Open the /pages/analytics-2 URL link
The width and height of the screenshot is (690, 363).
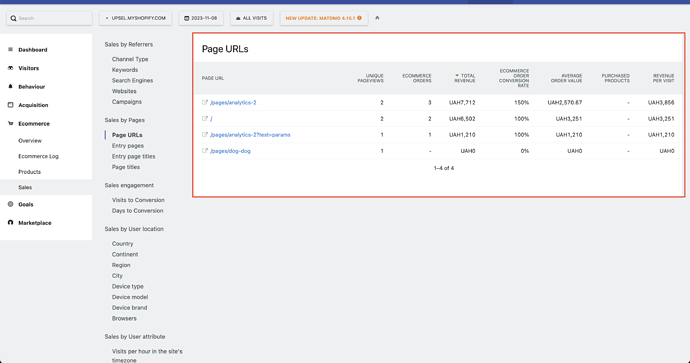click(x=233, y=103)
